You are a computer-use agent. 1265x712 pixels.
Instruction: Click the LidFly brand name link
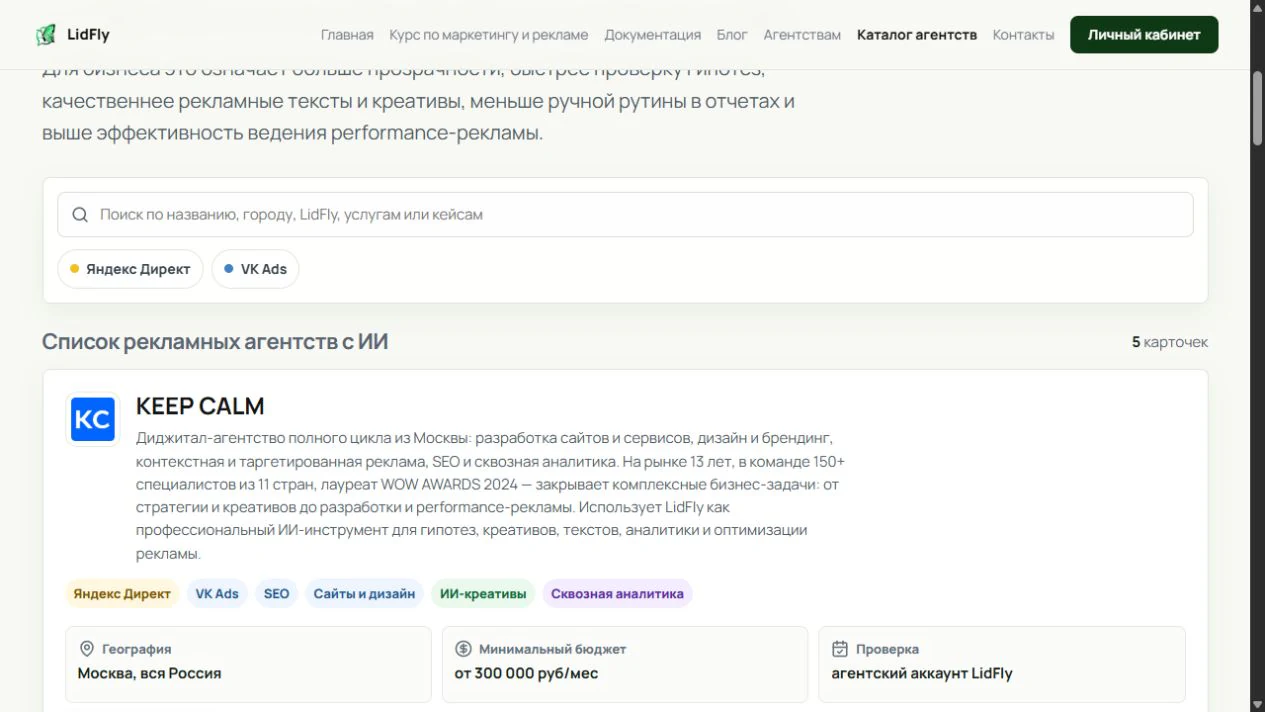pyautogui.click(x=88, y=35)
